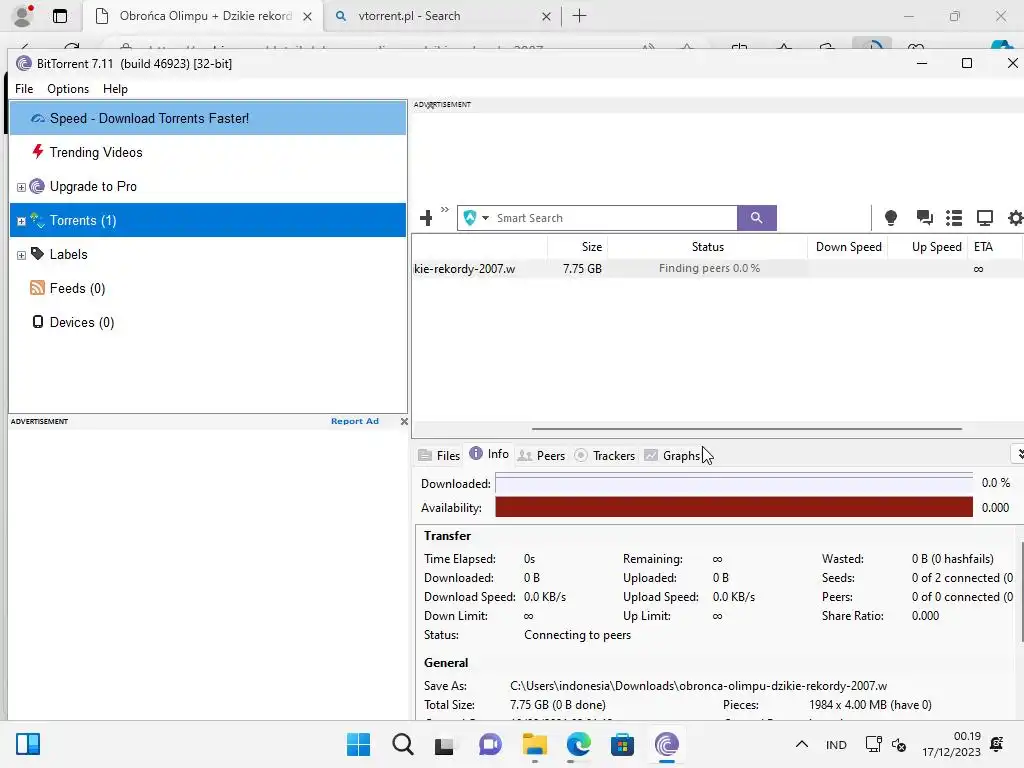
Task: Sort by ETA column header
Action: pos(983,247)
